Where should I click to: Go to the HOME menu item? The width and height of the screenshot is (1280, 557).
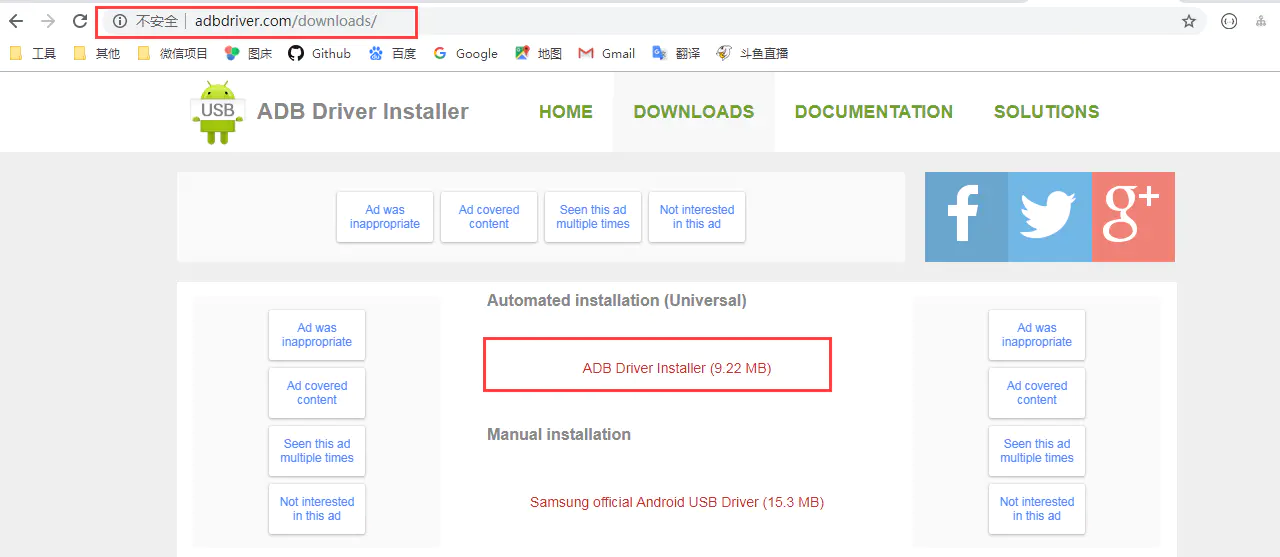point(566,112)
